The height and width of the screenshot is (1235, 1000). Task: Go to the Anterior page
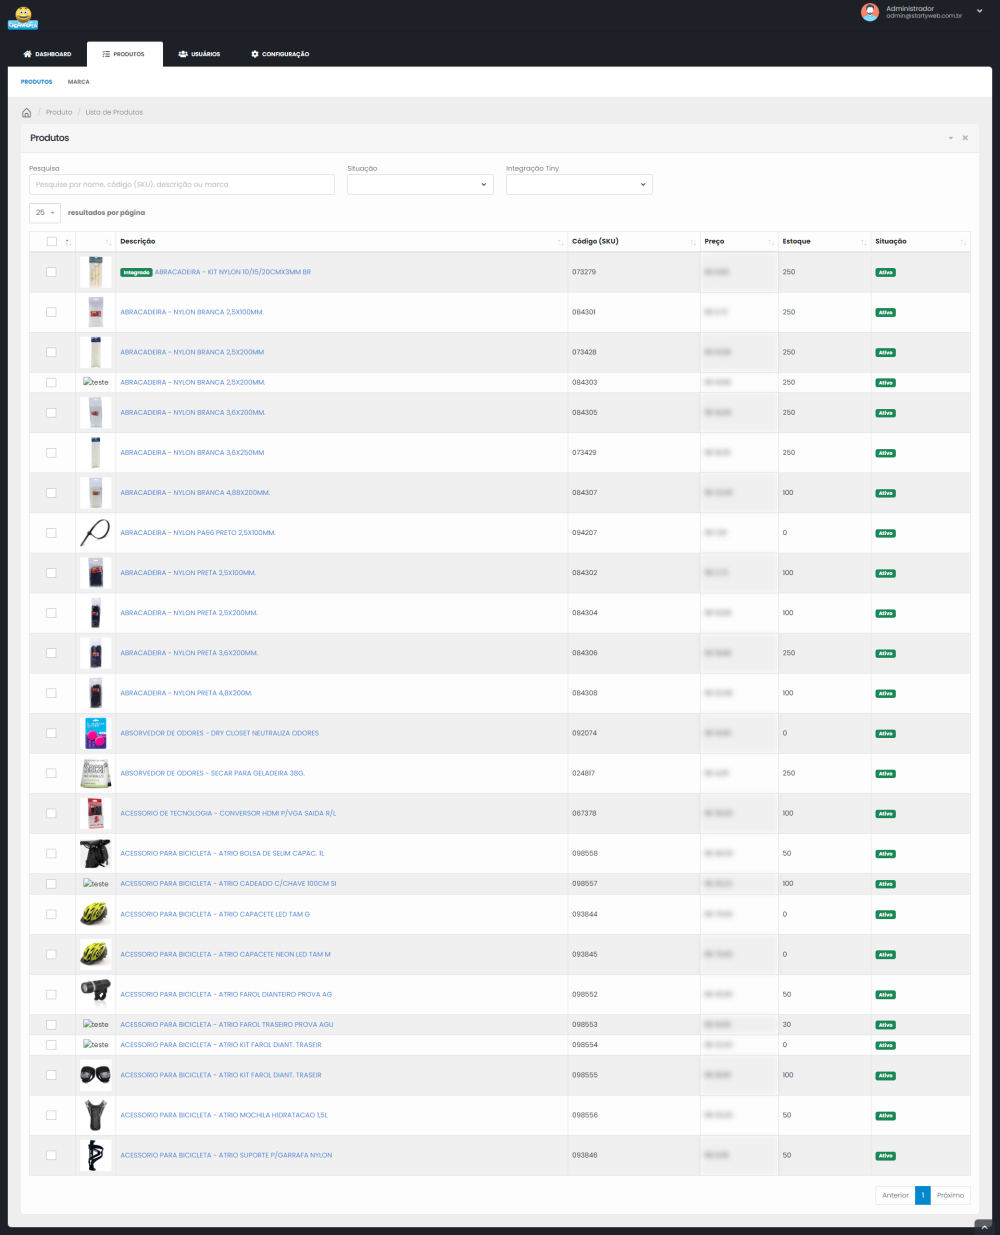pos(895,1195)
